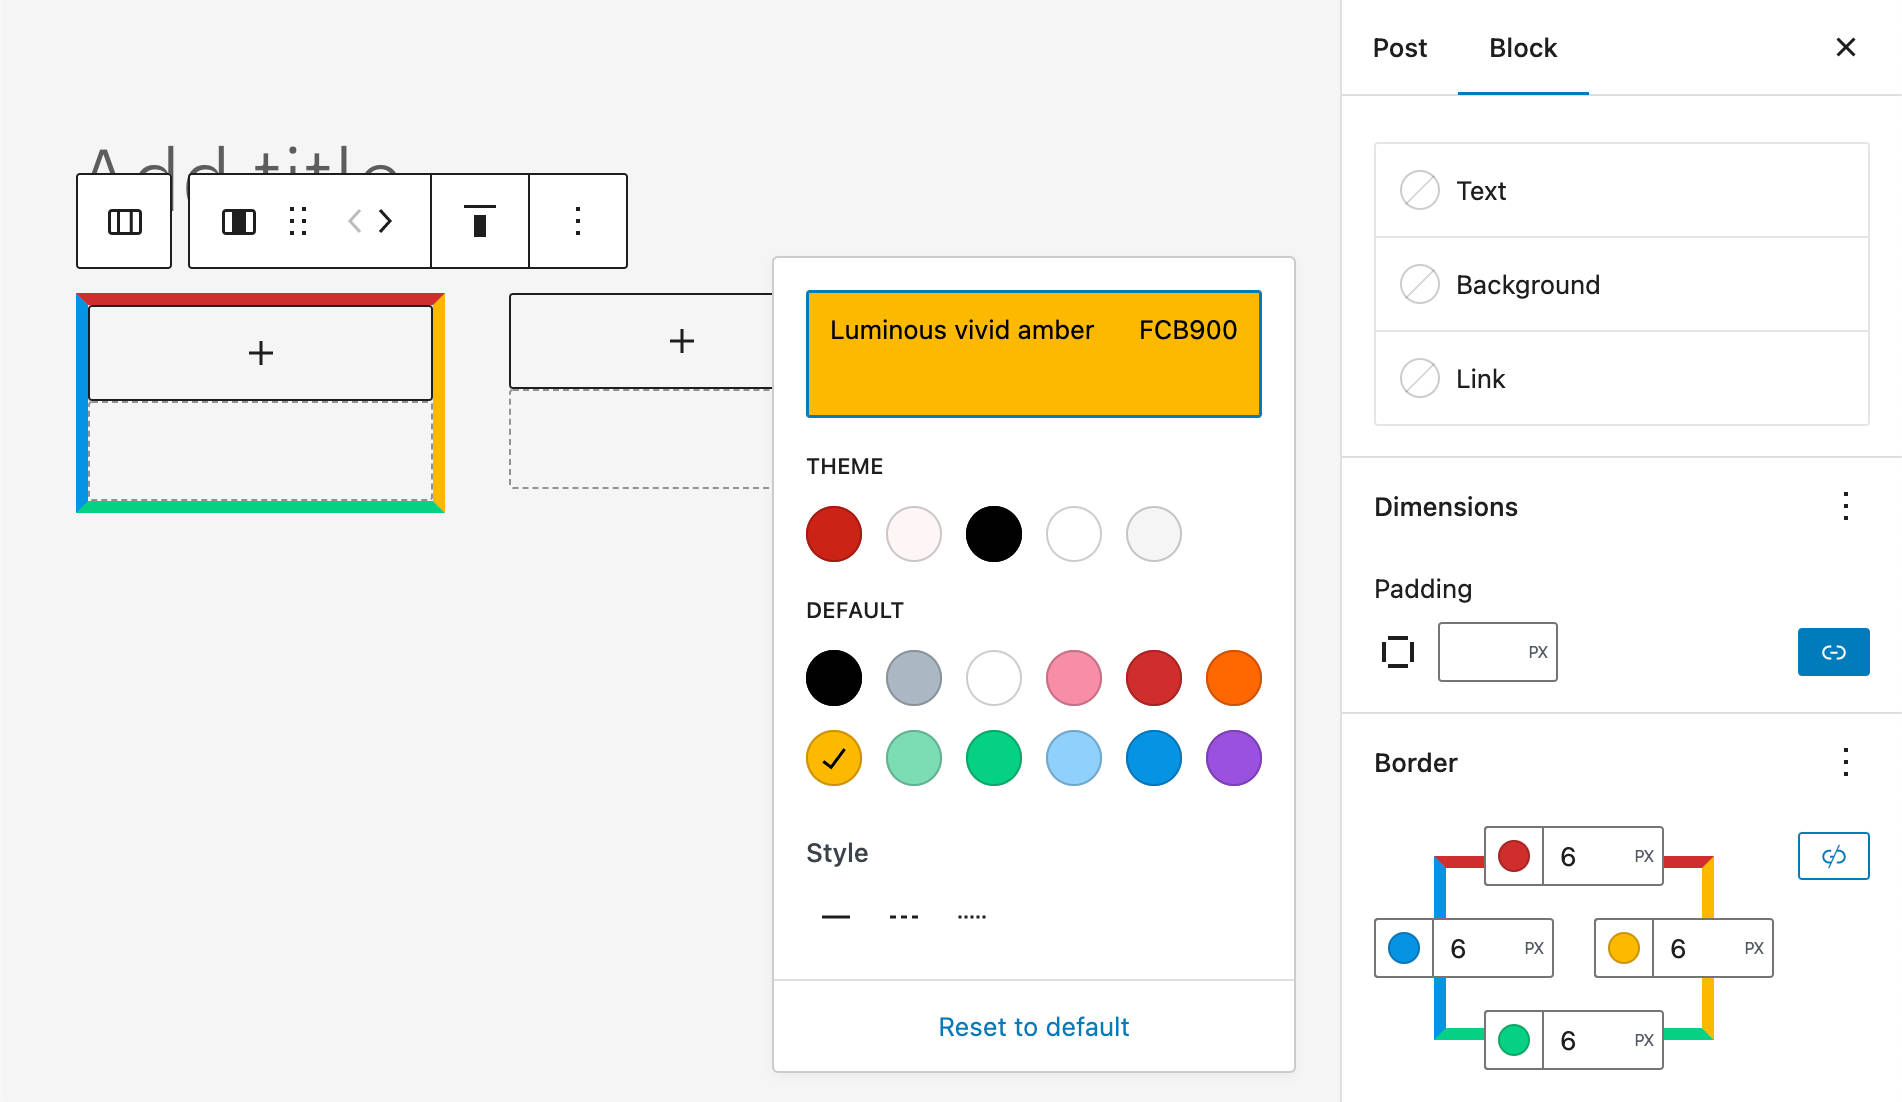
Task: Switch to the Post tab
Action: click(1399, 47)
